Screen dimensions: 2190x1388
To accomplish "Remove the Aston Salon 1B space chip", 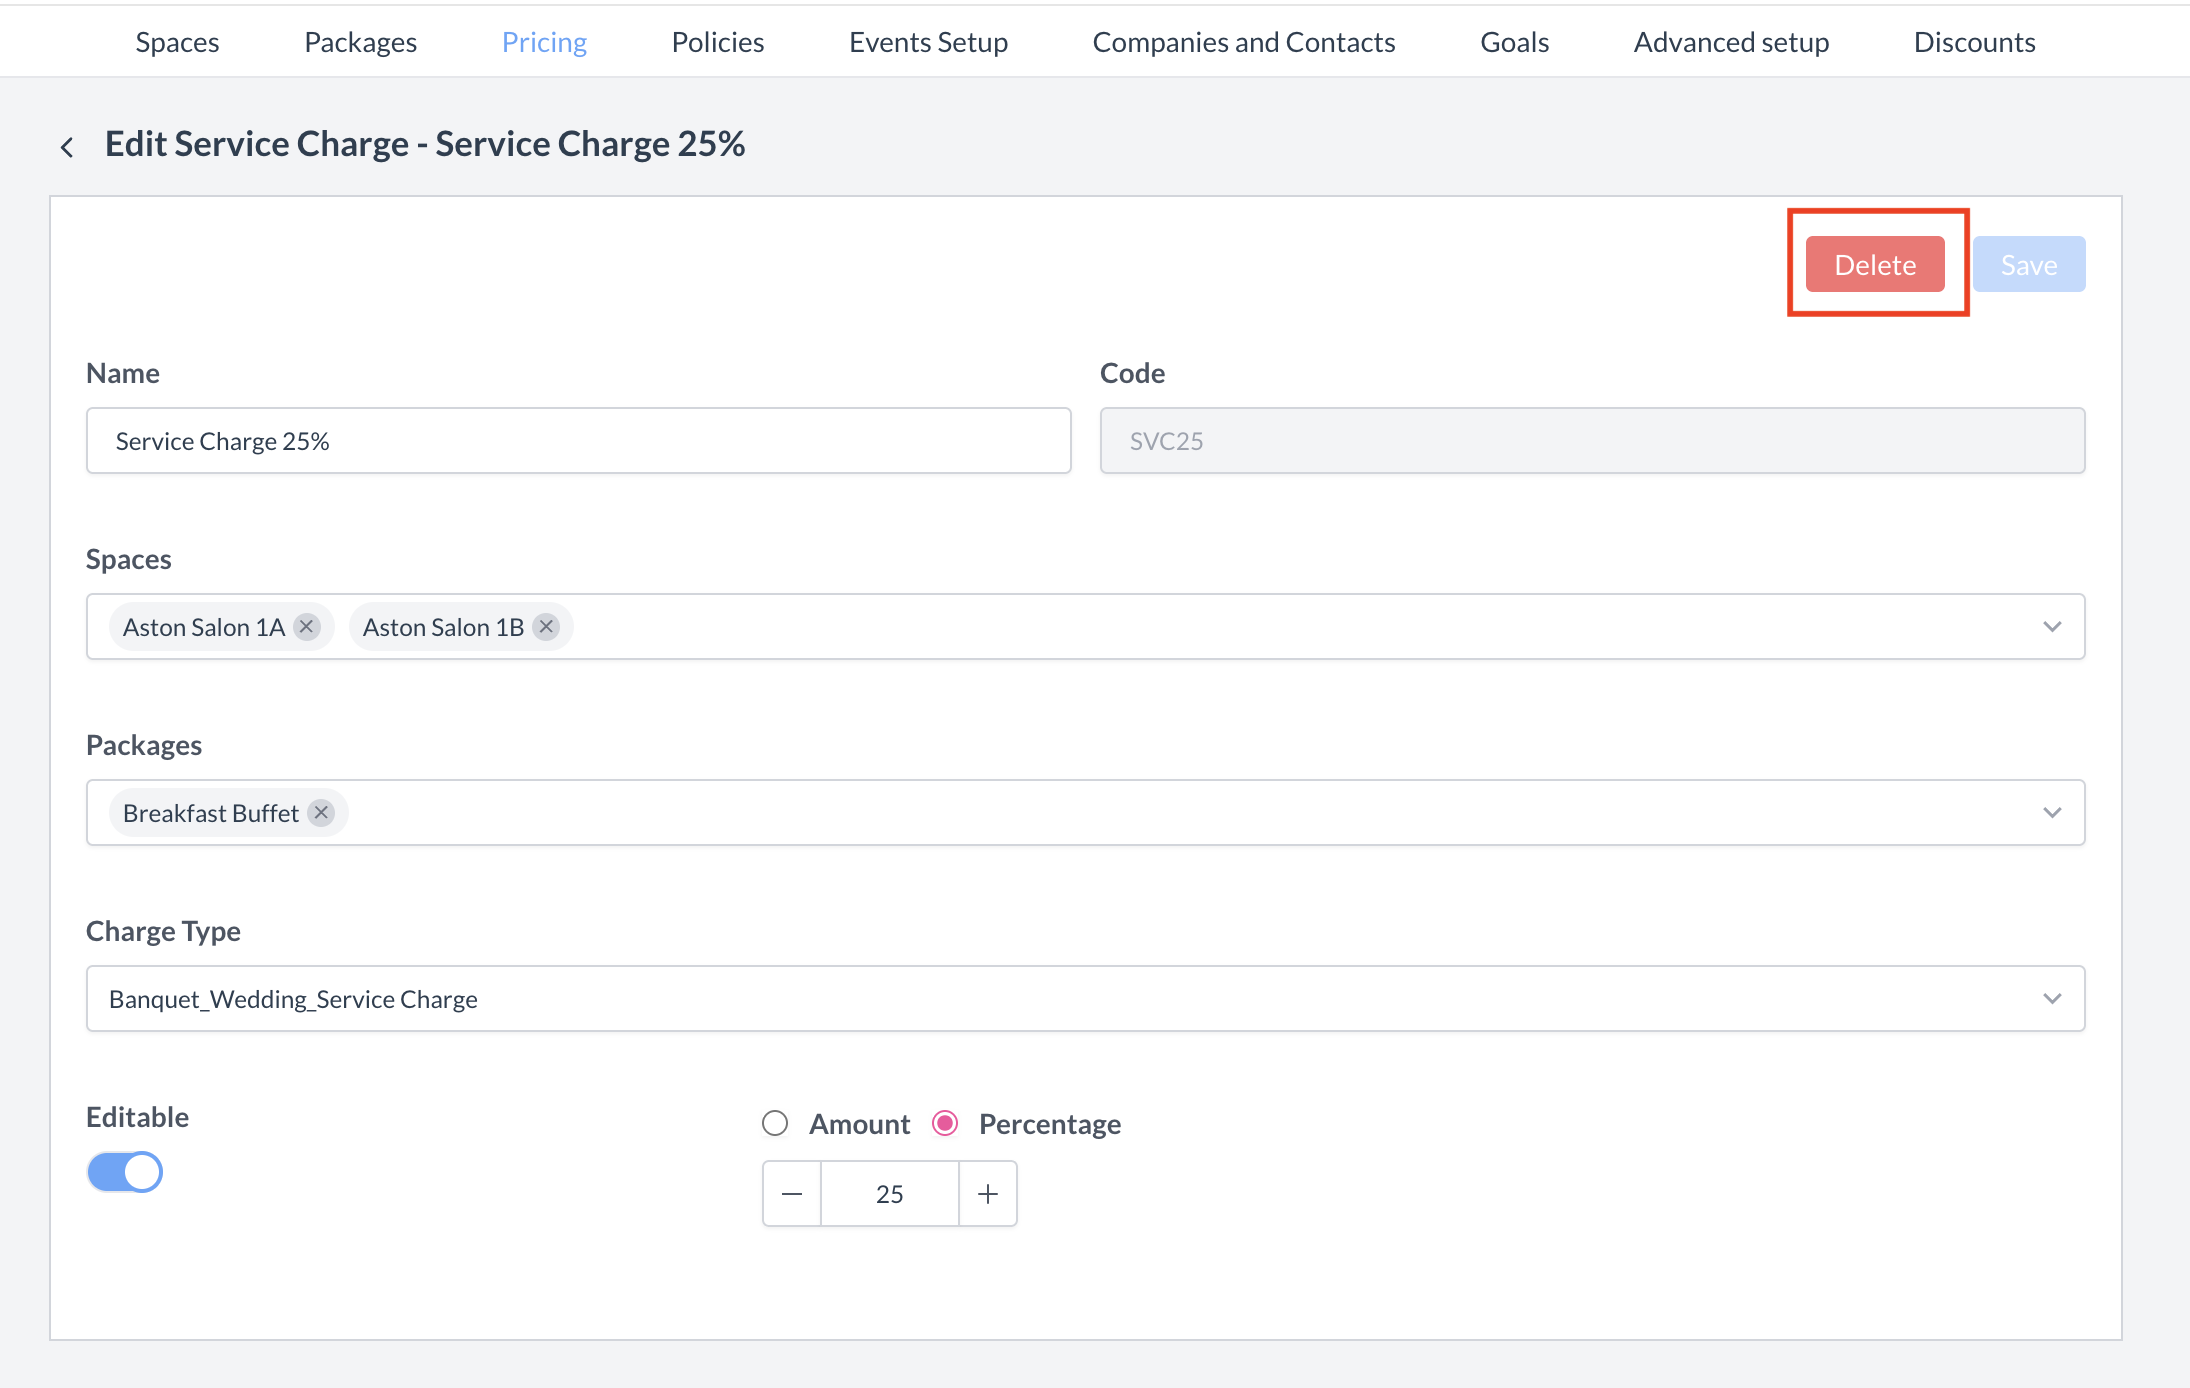I will pyautogui.click(x=545, y=626).
